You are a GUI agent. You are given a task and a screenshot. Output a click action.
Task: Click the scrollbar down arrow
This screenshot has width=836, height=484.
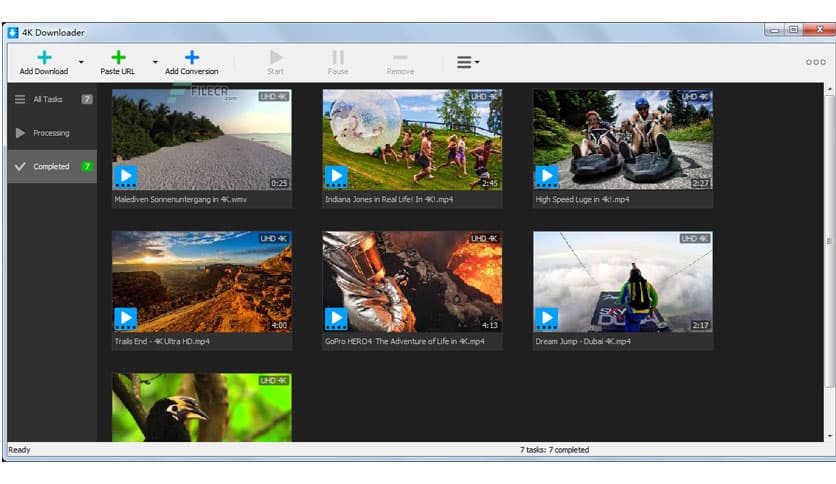[830, 435]
